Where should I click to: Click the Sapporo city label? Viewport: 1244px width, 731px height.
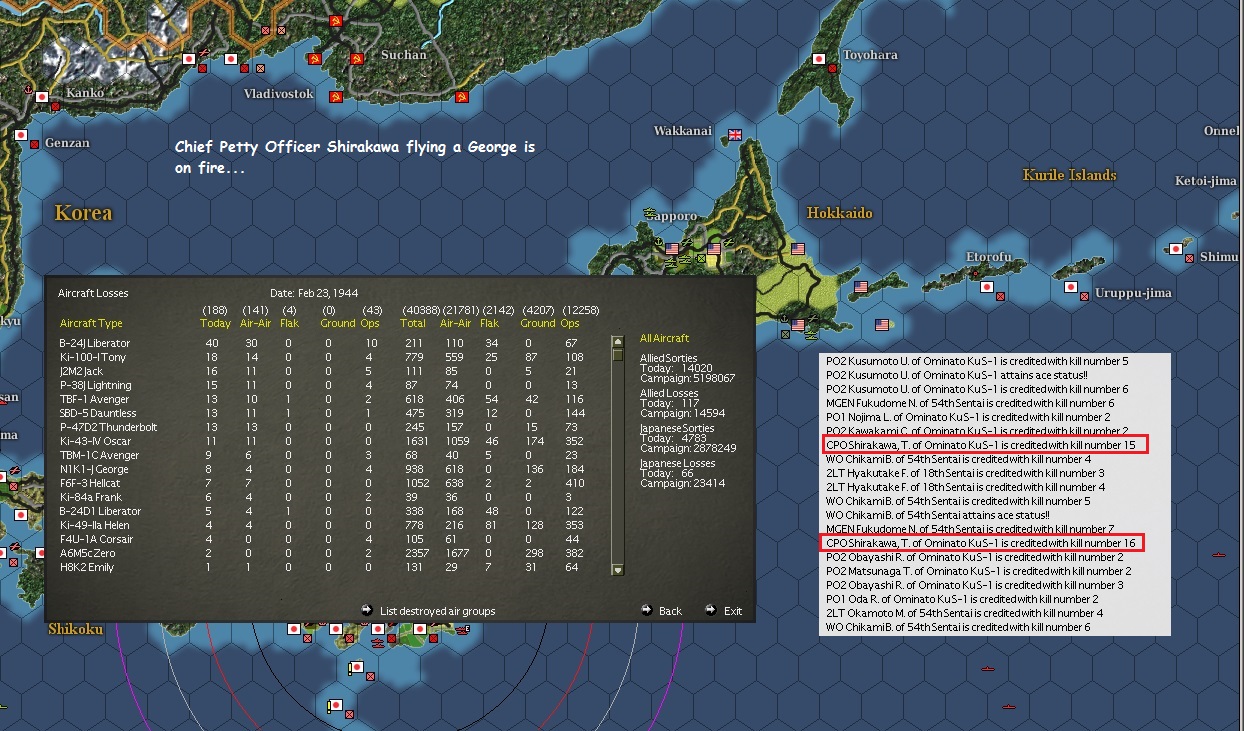[672, 215]
